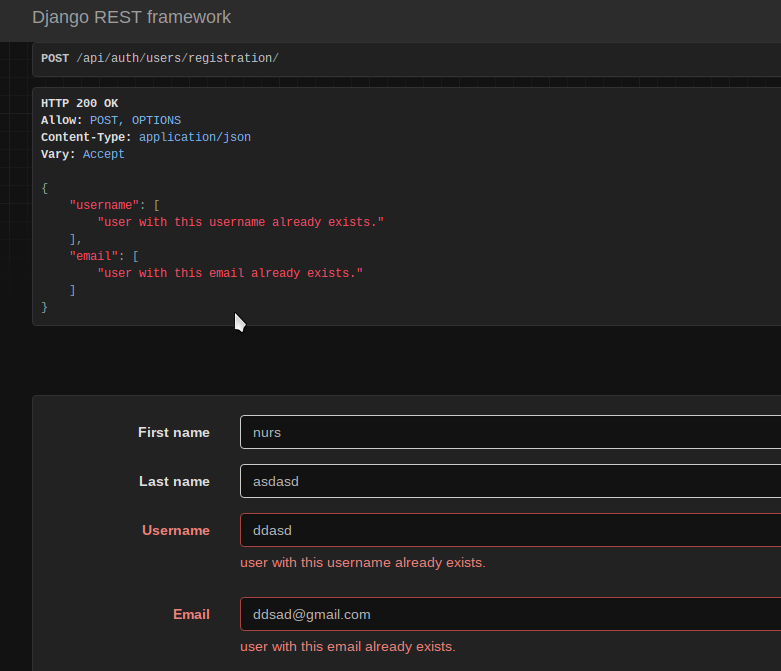Image resolution: width=781 pixels, height=671 pixels.
Task: Click the email error below the Email field
Action: click(348, 647)
